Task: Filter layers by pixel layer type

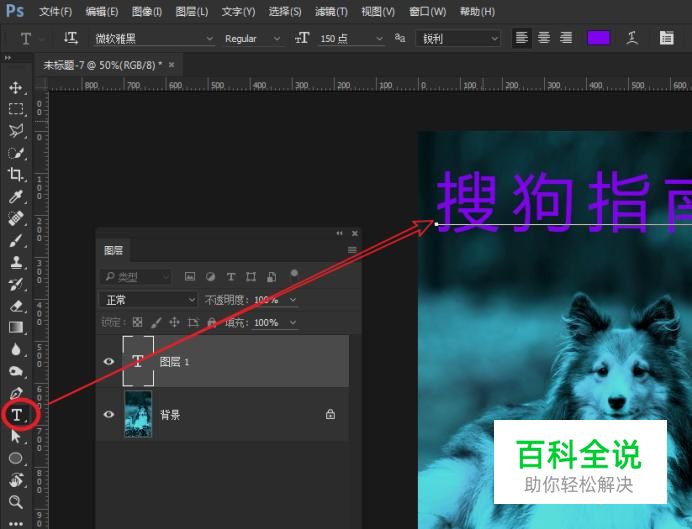Action: click(x=190, y=277)
